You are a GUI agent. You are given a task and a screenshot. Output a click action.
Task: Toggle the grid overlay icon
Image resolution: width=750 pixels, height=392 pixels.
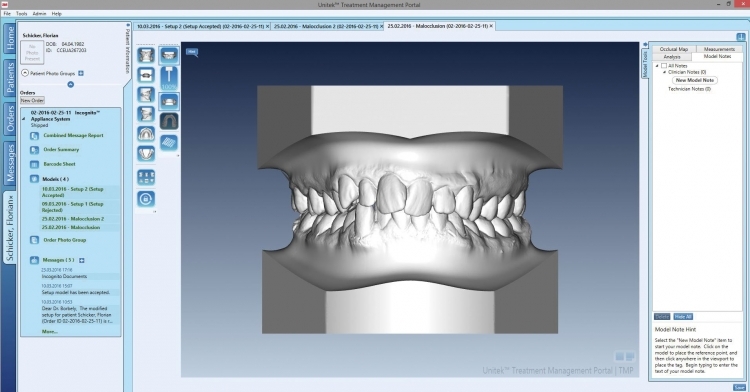click(169, 142)
